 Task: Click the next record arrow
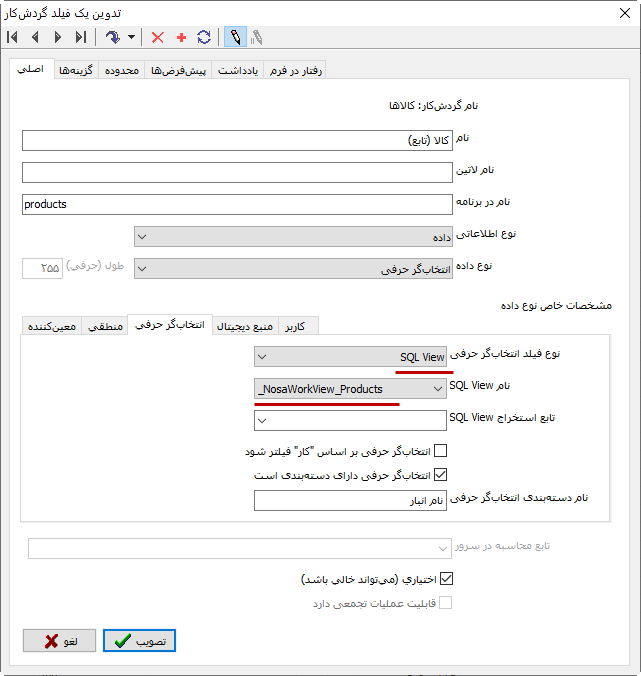[58, 37]
